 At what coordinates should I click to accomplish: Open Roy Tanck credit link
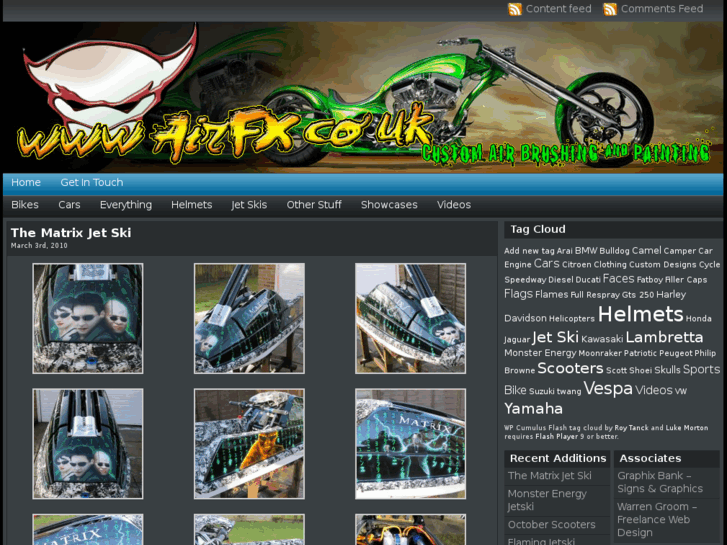[631, 428]
